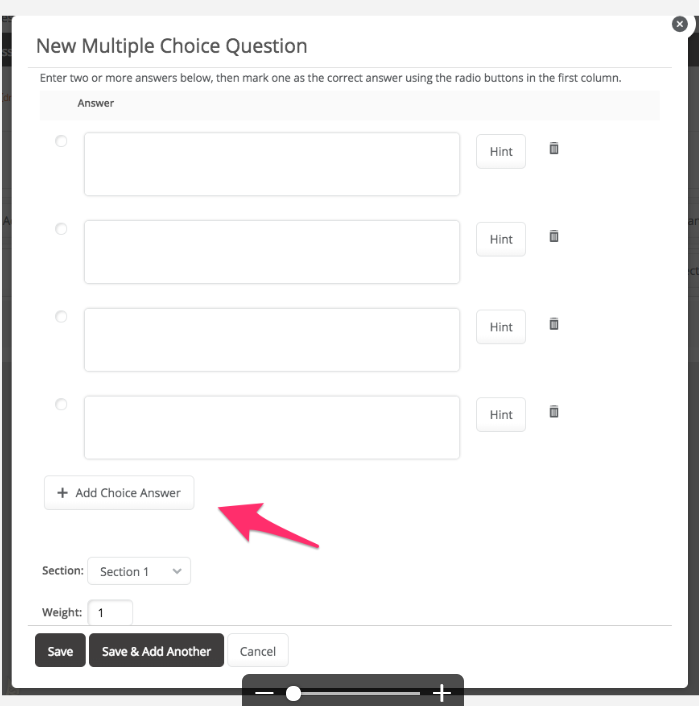Click the zoom out minus icon

(264, 692)
